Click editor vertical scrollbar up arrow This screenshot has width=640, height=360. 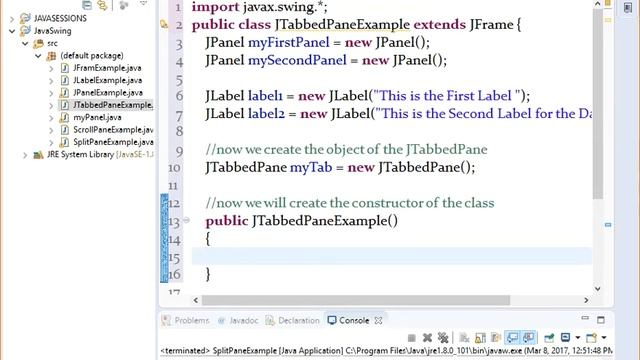click(598, 4)
